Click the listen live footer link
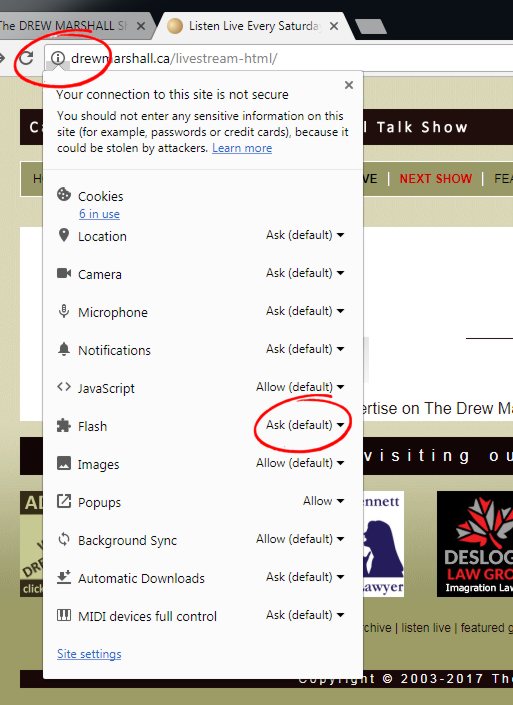Viewport: 513px width, 705px height. coord(426,627)
